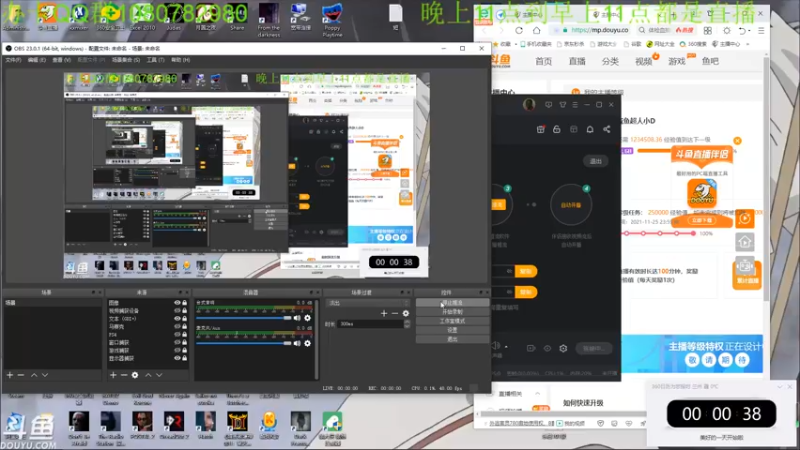Reload page in the browser window
Screen dimensions: 800x450
point(519,30)
